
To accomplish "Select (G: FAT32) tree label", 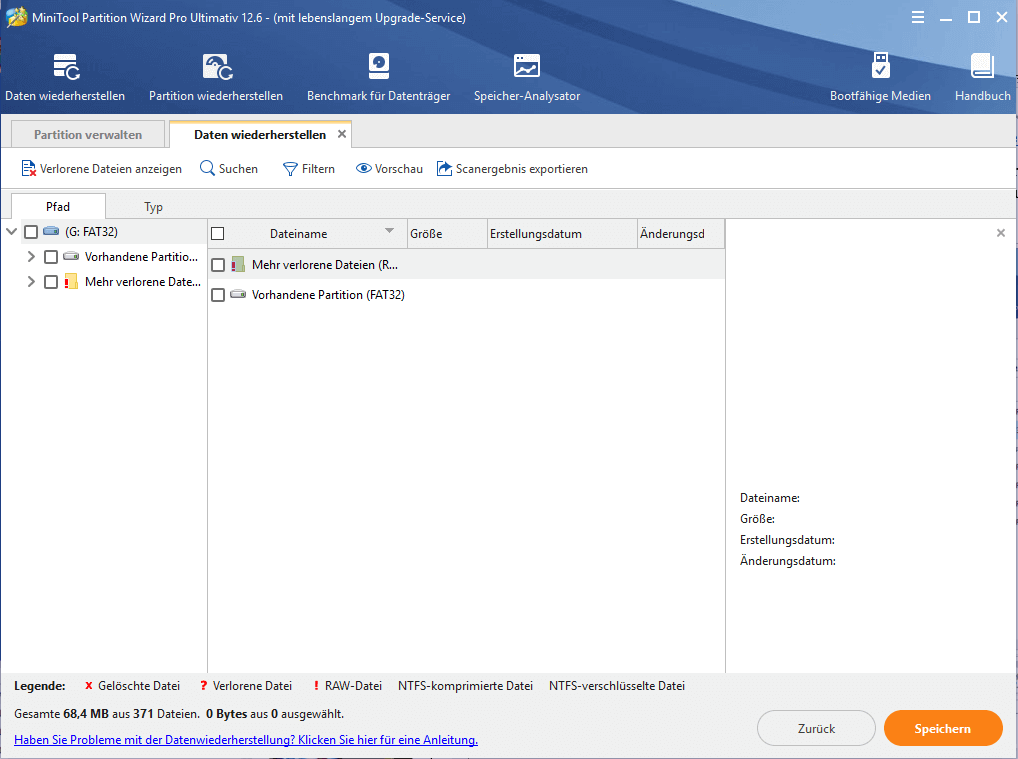I will pos(92,231).
